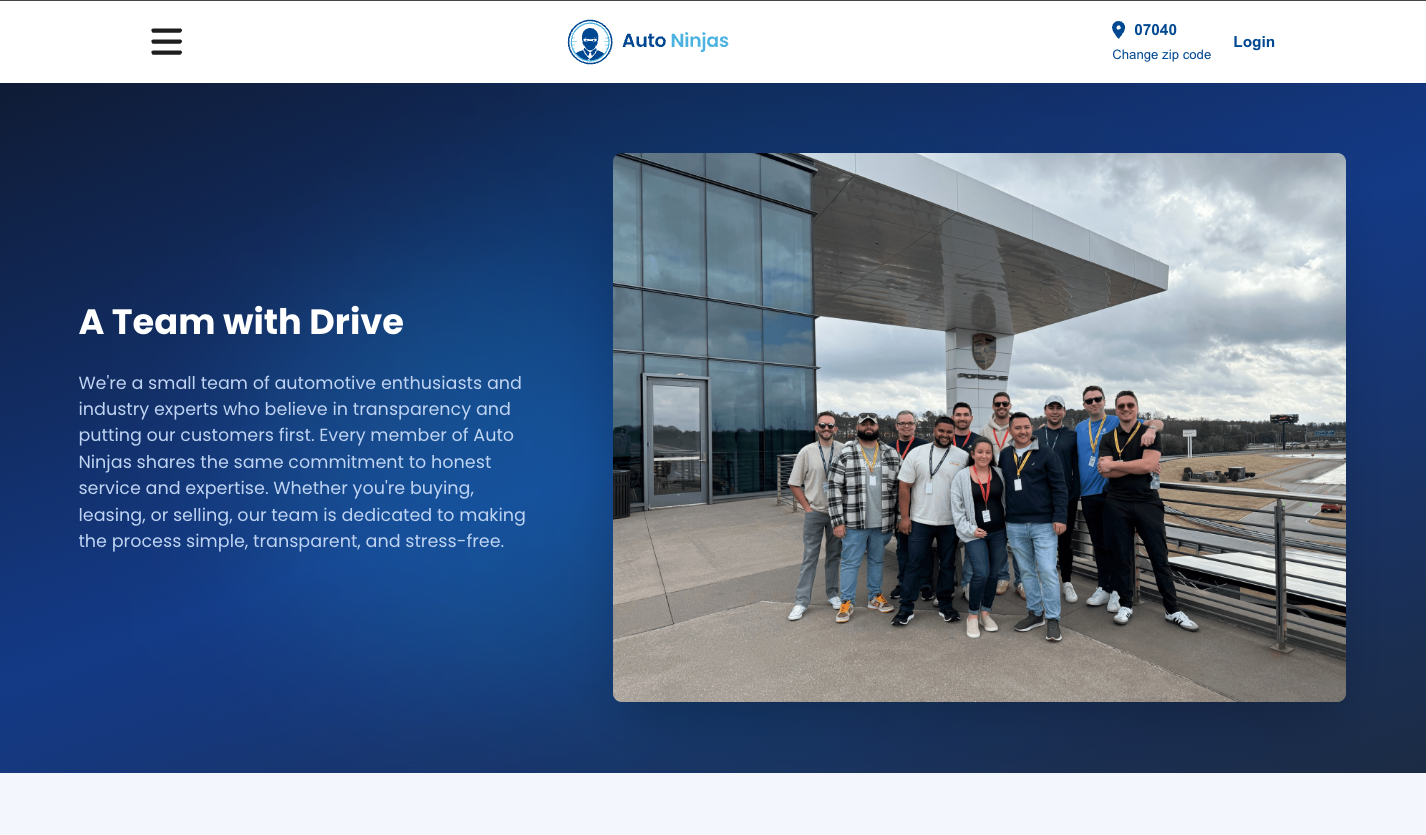Screen dimensions: 1426x835
Task: Click the glass door in the photo
Action: [x=676, y=440]
